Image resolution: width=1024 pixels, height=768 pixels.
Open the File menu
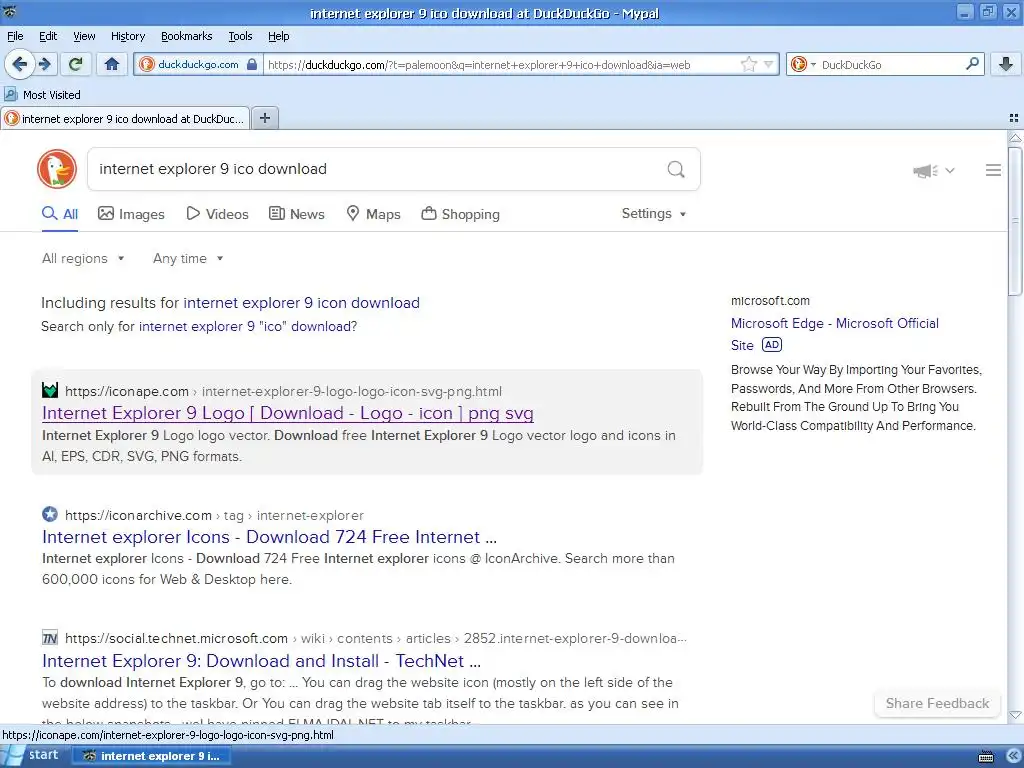15,36
